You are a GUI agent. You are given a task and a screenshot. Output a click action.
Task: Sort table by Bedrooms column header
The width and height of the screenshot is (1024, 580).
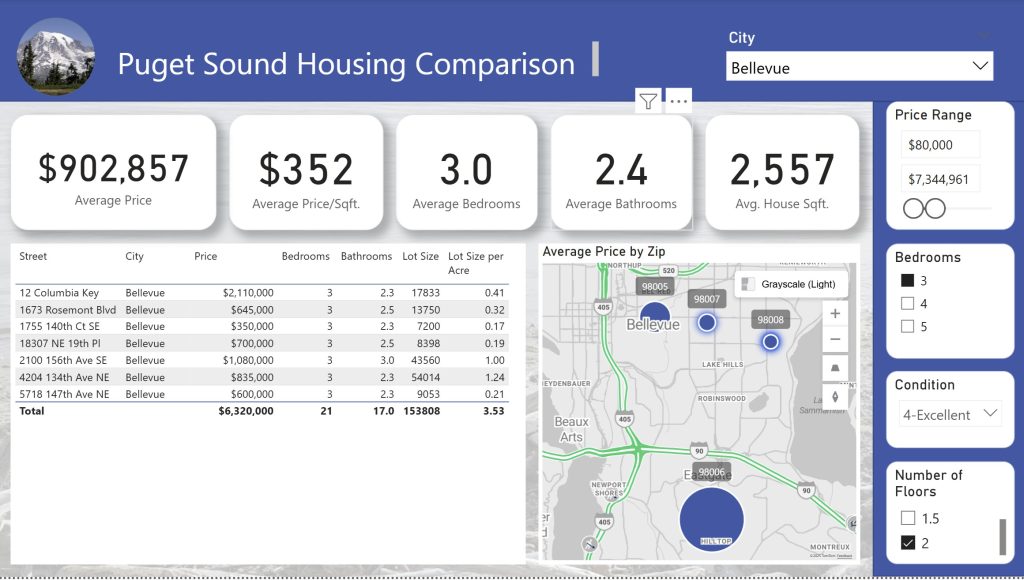(x=305, y=257)
